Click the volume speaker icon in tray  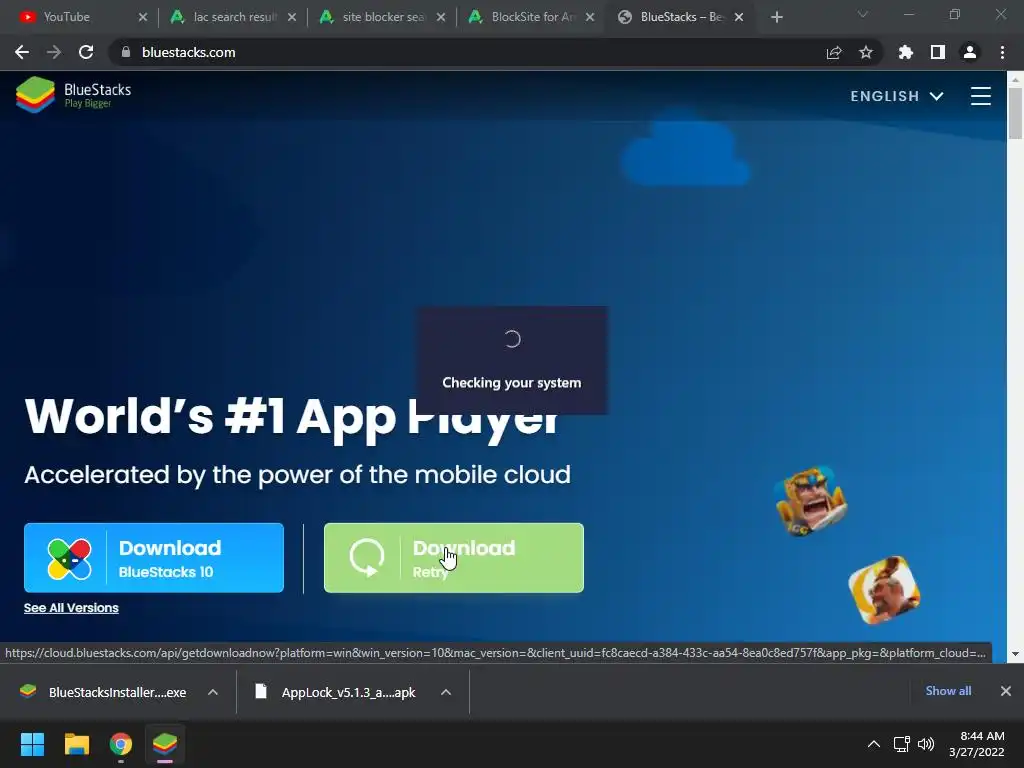click(x=925, y=744)
